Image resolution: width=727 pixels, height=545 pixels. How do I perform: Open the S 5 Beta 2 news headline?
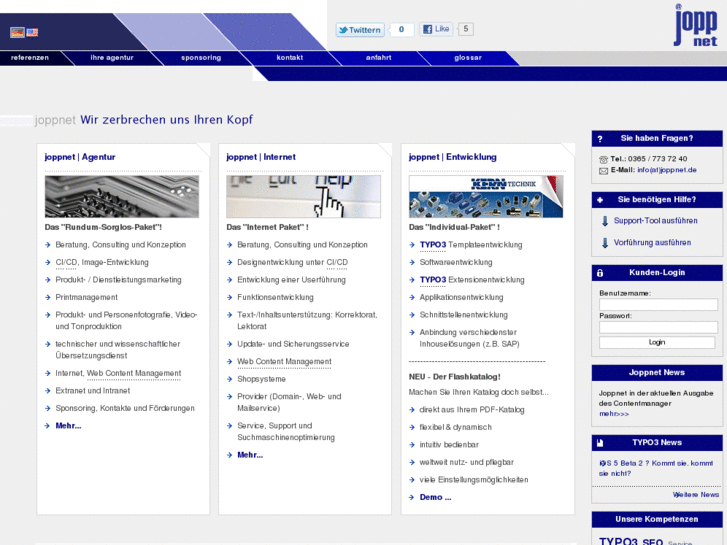tap(656, 468)
